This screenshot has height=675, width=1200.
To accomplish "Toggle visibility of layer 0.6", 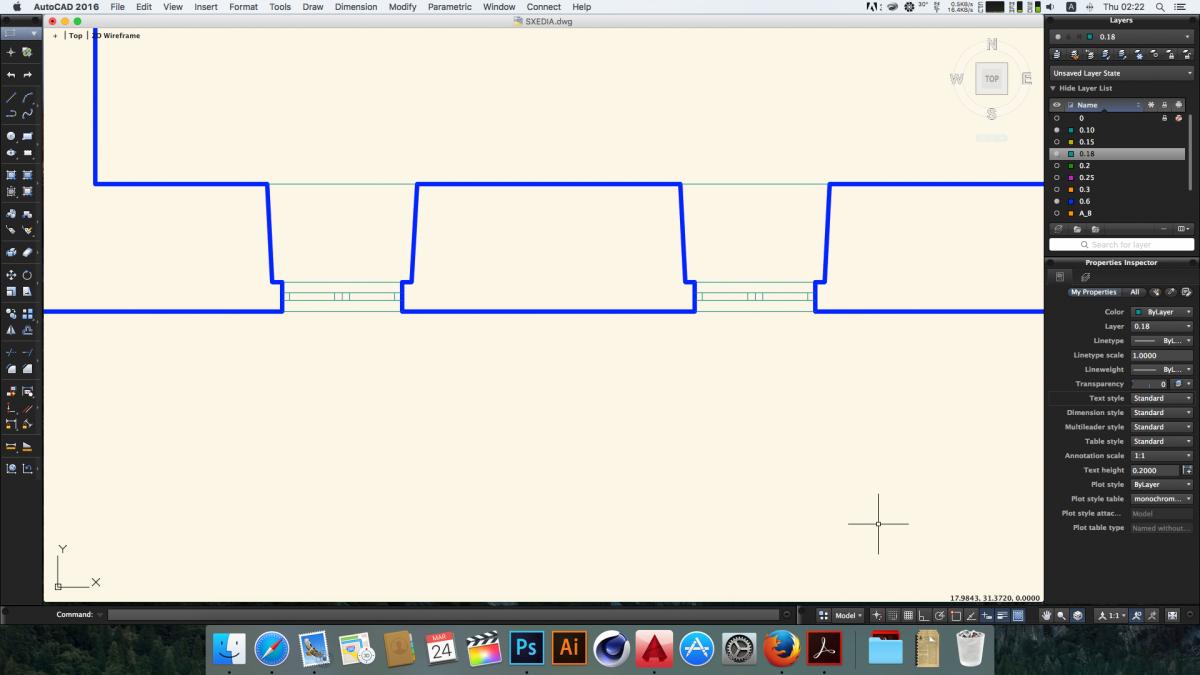I will pos(1057,201).
